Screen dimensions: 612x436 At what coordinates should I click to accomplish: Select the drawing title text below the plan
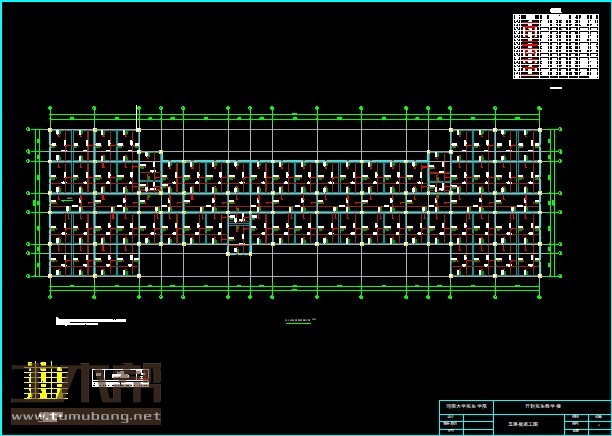(x=298, y=321)
